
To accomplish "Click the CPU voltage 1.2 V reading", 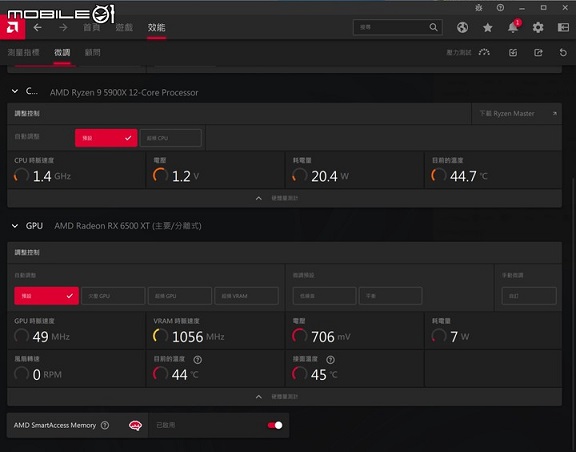I will pos(186,176).
